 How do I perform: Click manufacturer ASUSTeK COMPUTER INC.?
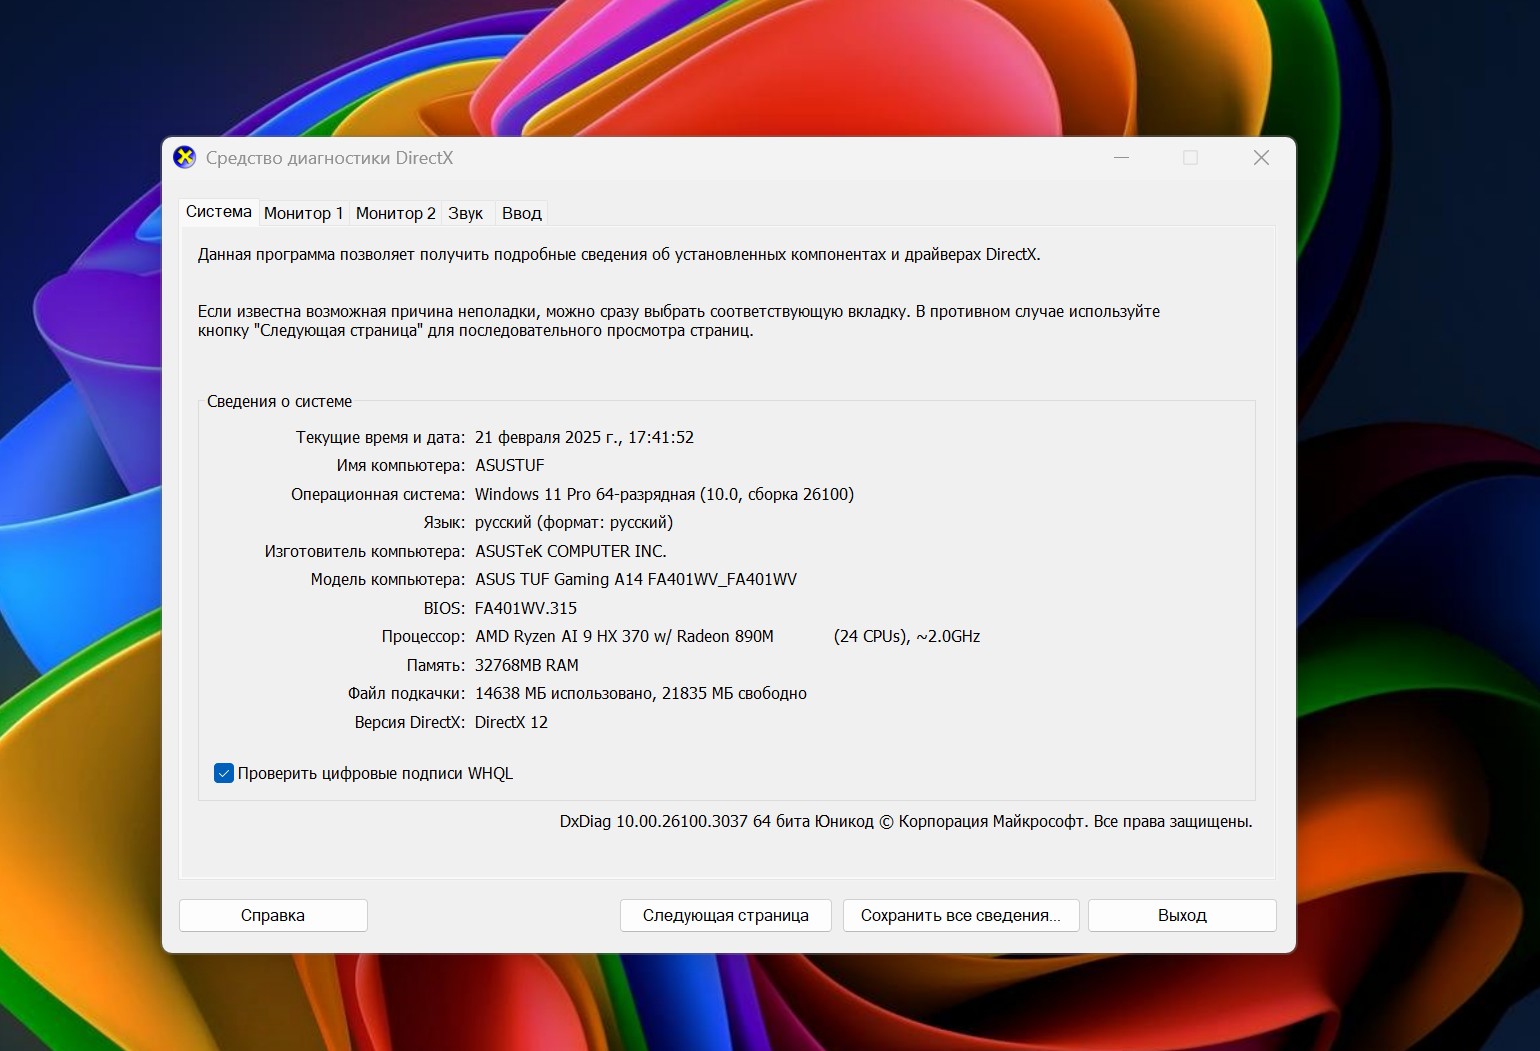(571, 551)
